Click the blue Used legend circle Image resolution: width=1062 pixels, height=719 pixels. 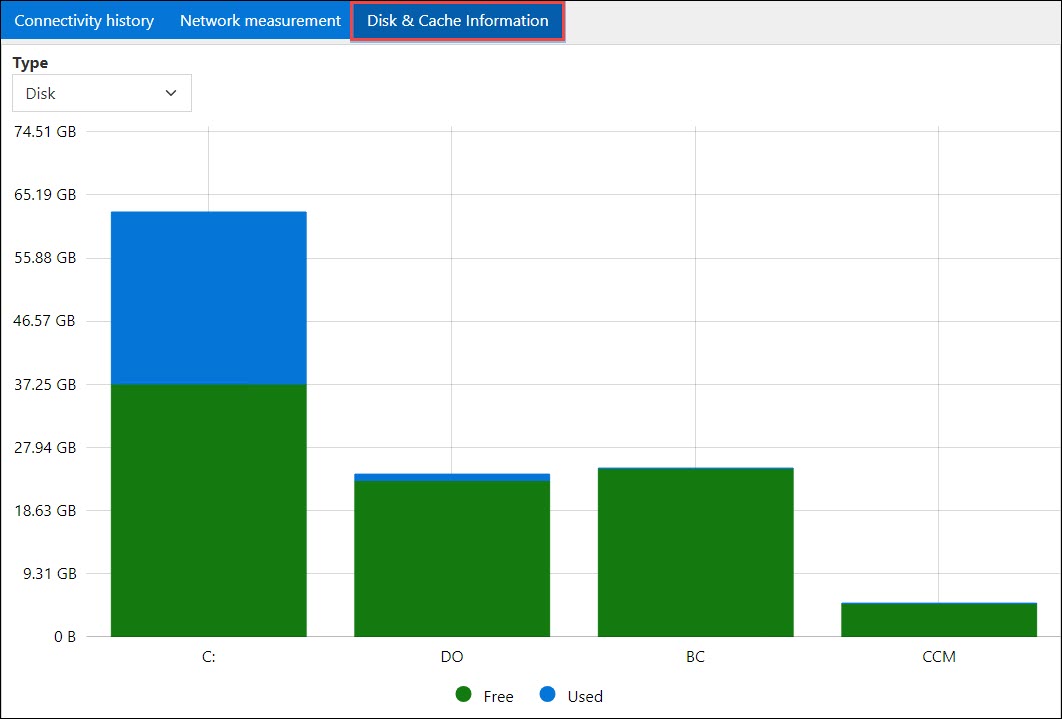[x=548, y=695]
